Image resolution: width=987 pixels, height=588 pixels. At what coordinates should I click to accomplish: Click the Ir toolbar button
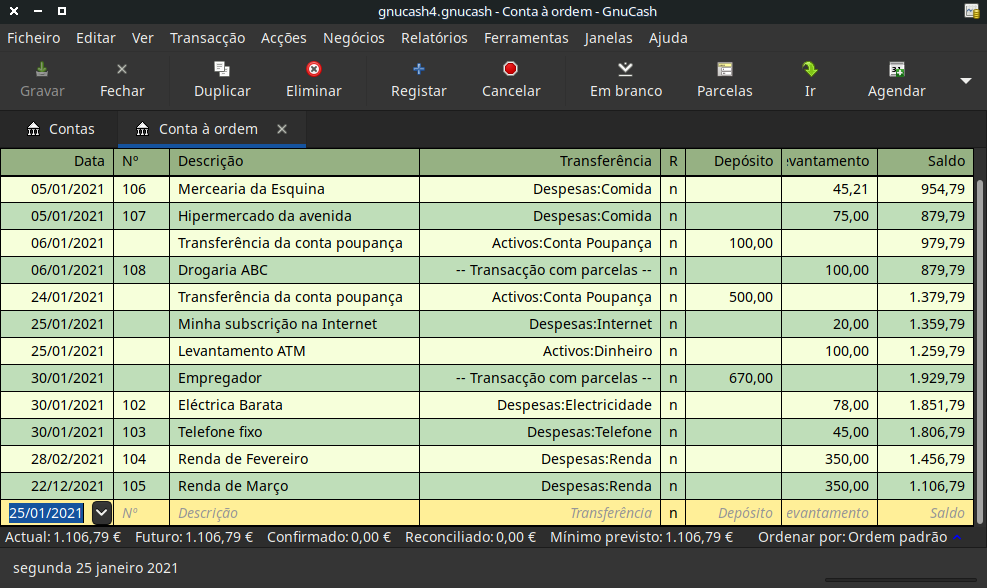coord(809,80)
